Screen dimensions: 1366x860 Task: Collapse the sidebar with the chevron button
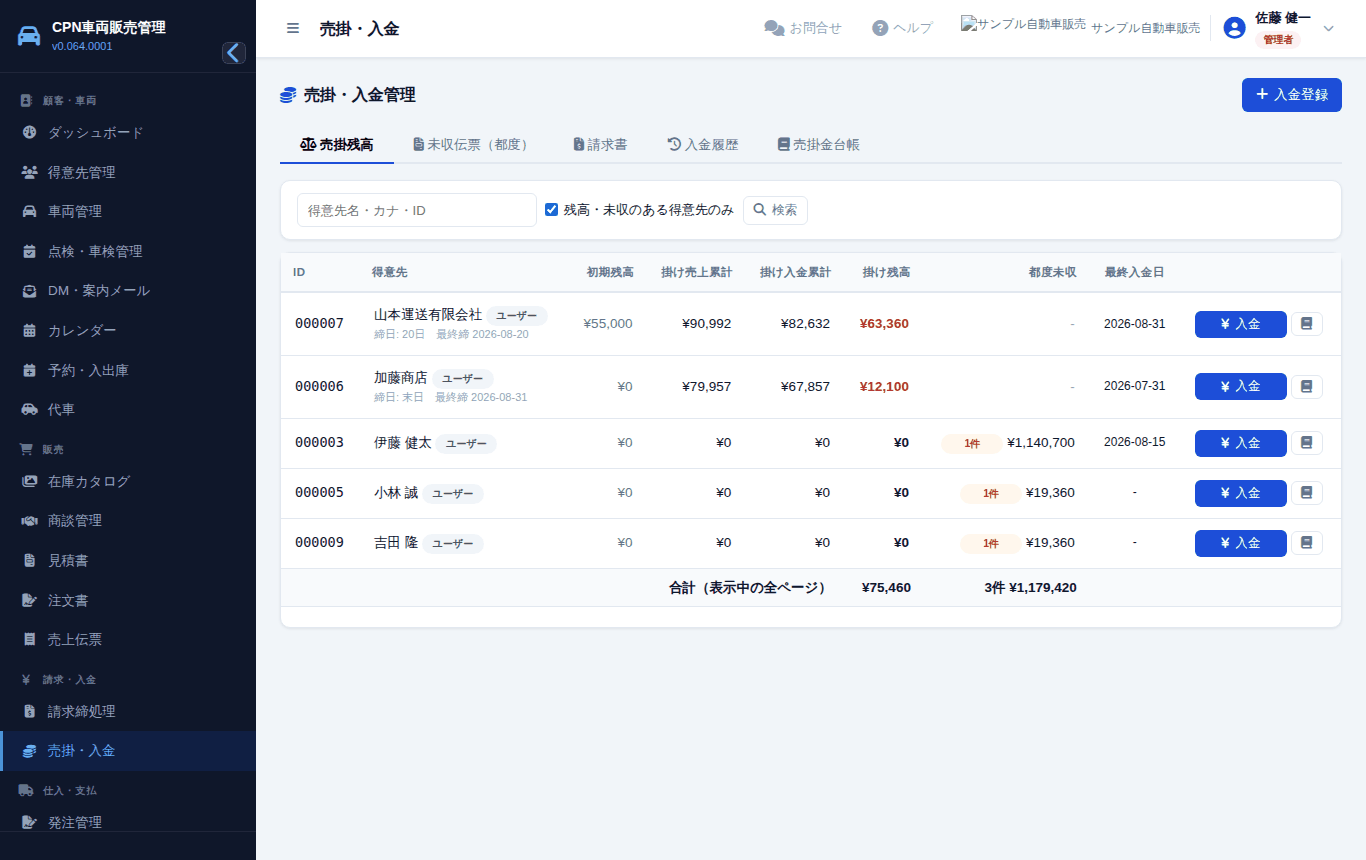click(x=234, y=53)
